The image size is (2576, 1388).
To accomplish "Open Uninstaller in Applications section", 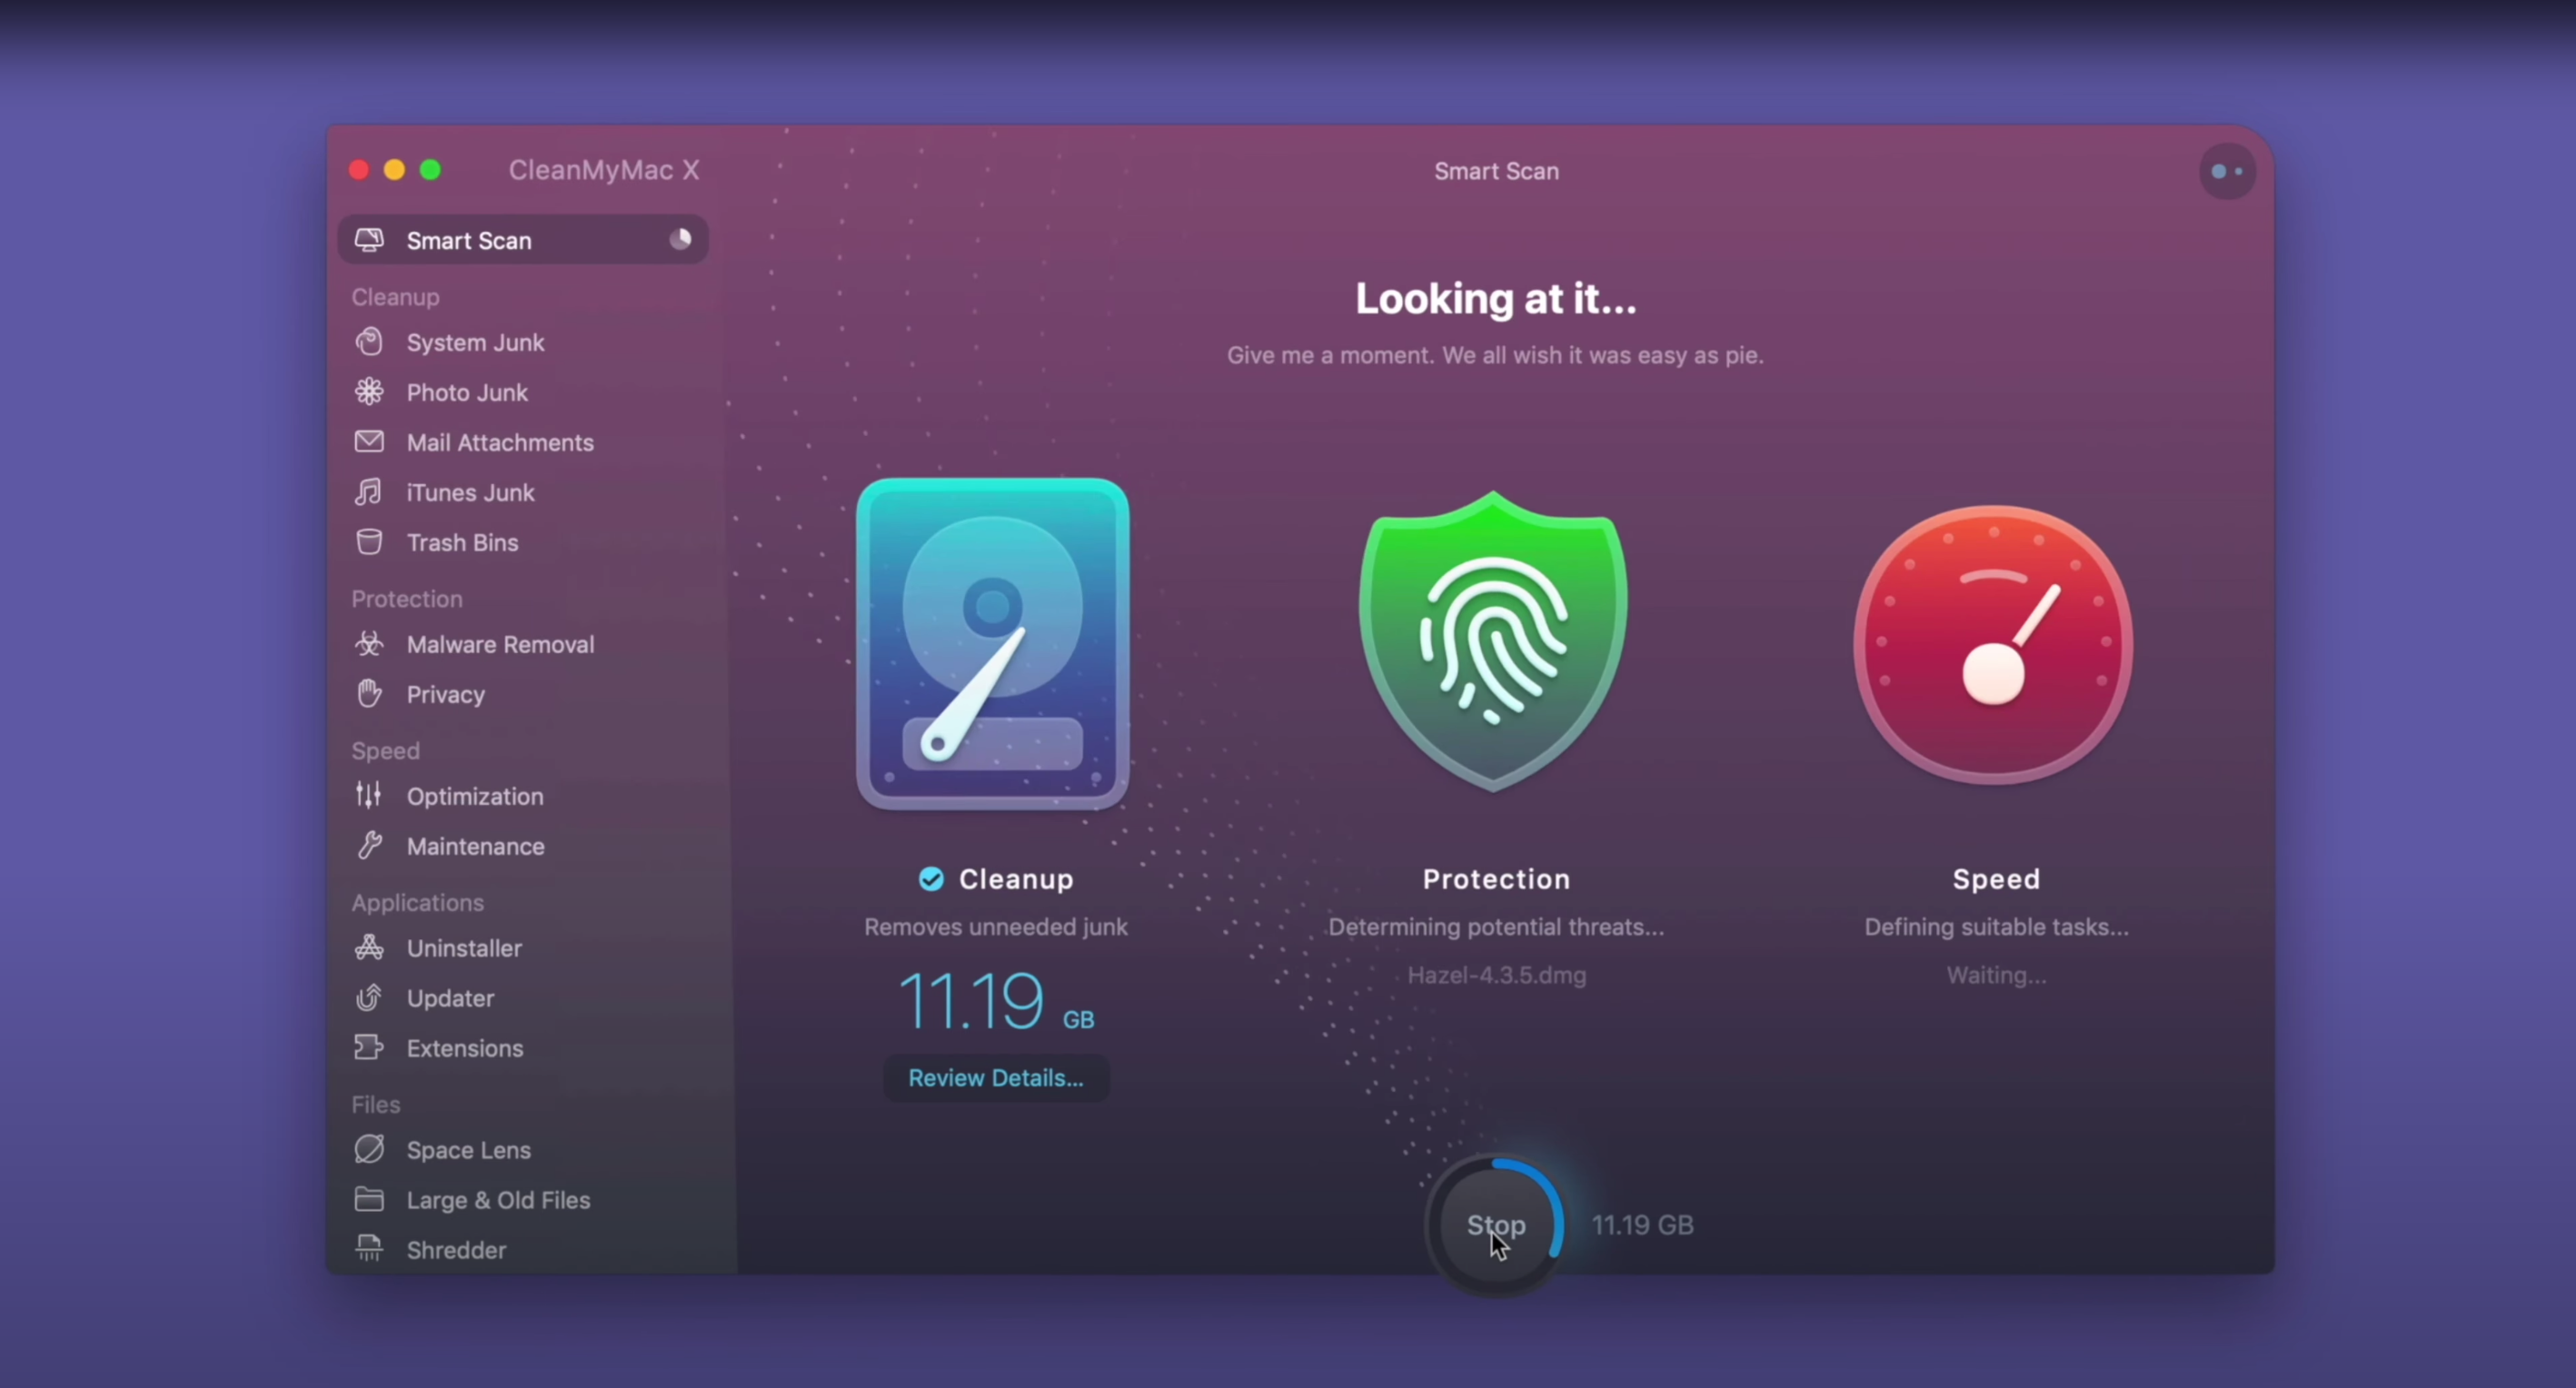I will point(463,947).
